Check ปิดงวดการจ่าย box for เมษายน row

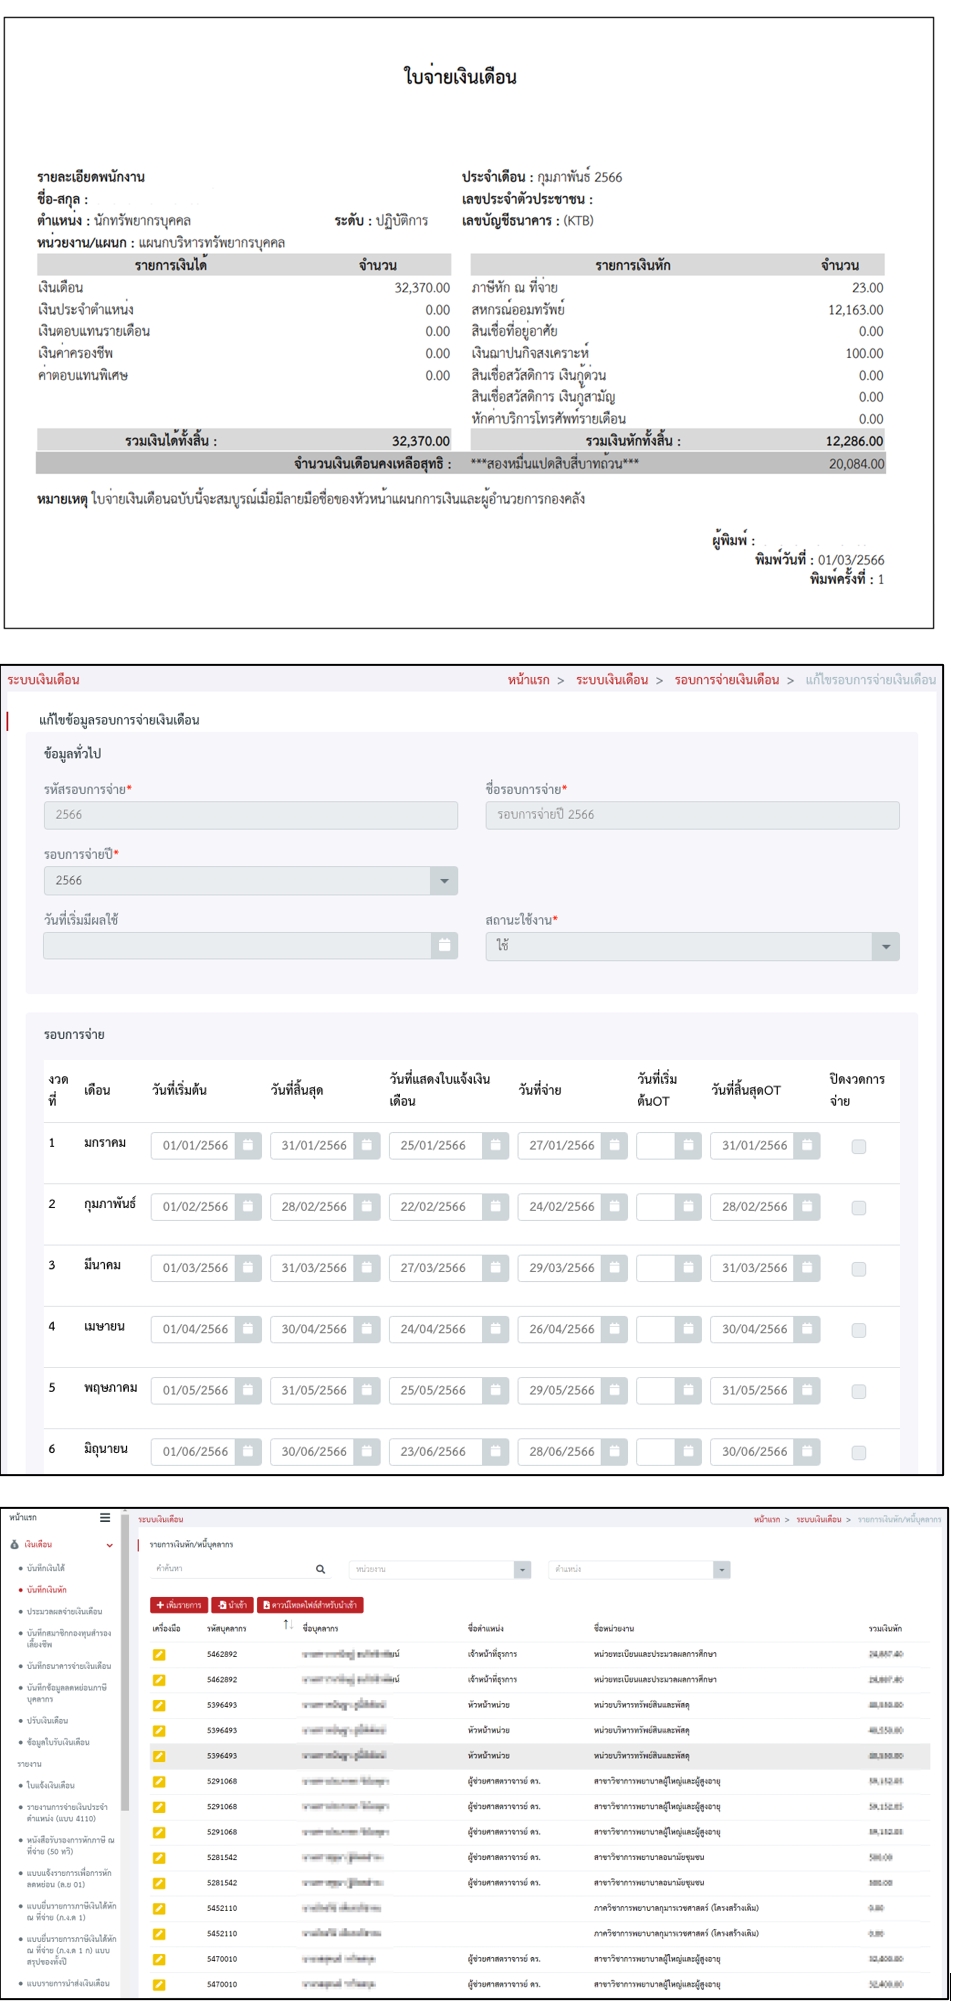point(859,1330)
